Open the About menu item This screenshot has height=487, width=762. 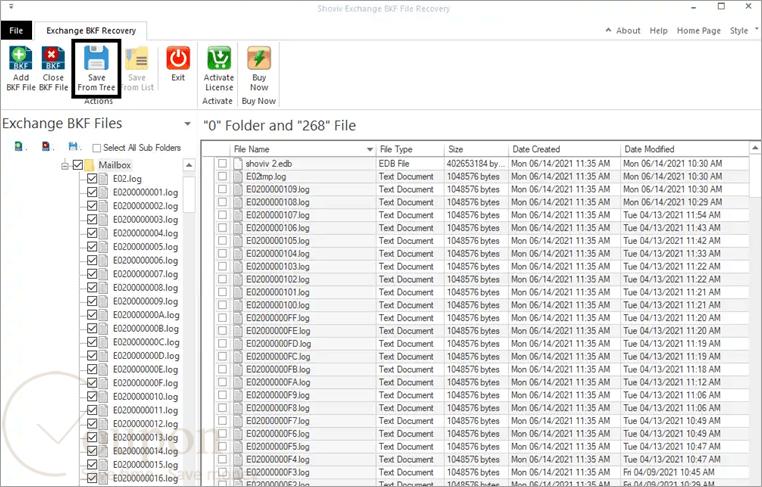tap(628, 31)
